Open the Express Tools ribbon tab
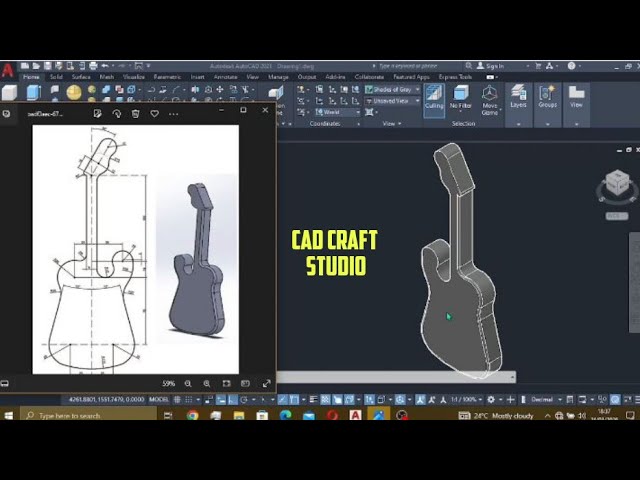The image size is (640, 480). coord(455,77)
